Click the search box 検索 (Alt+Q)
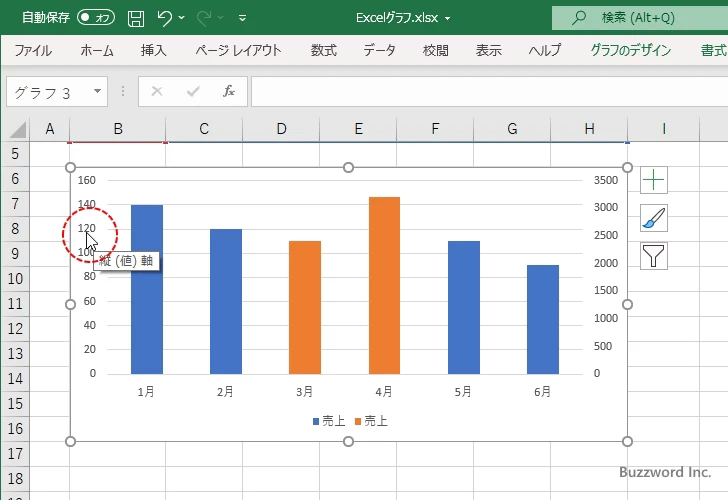Viewport: 728px width, 500px height. [x=640, y=18]
